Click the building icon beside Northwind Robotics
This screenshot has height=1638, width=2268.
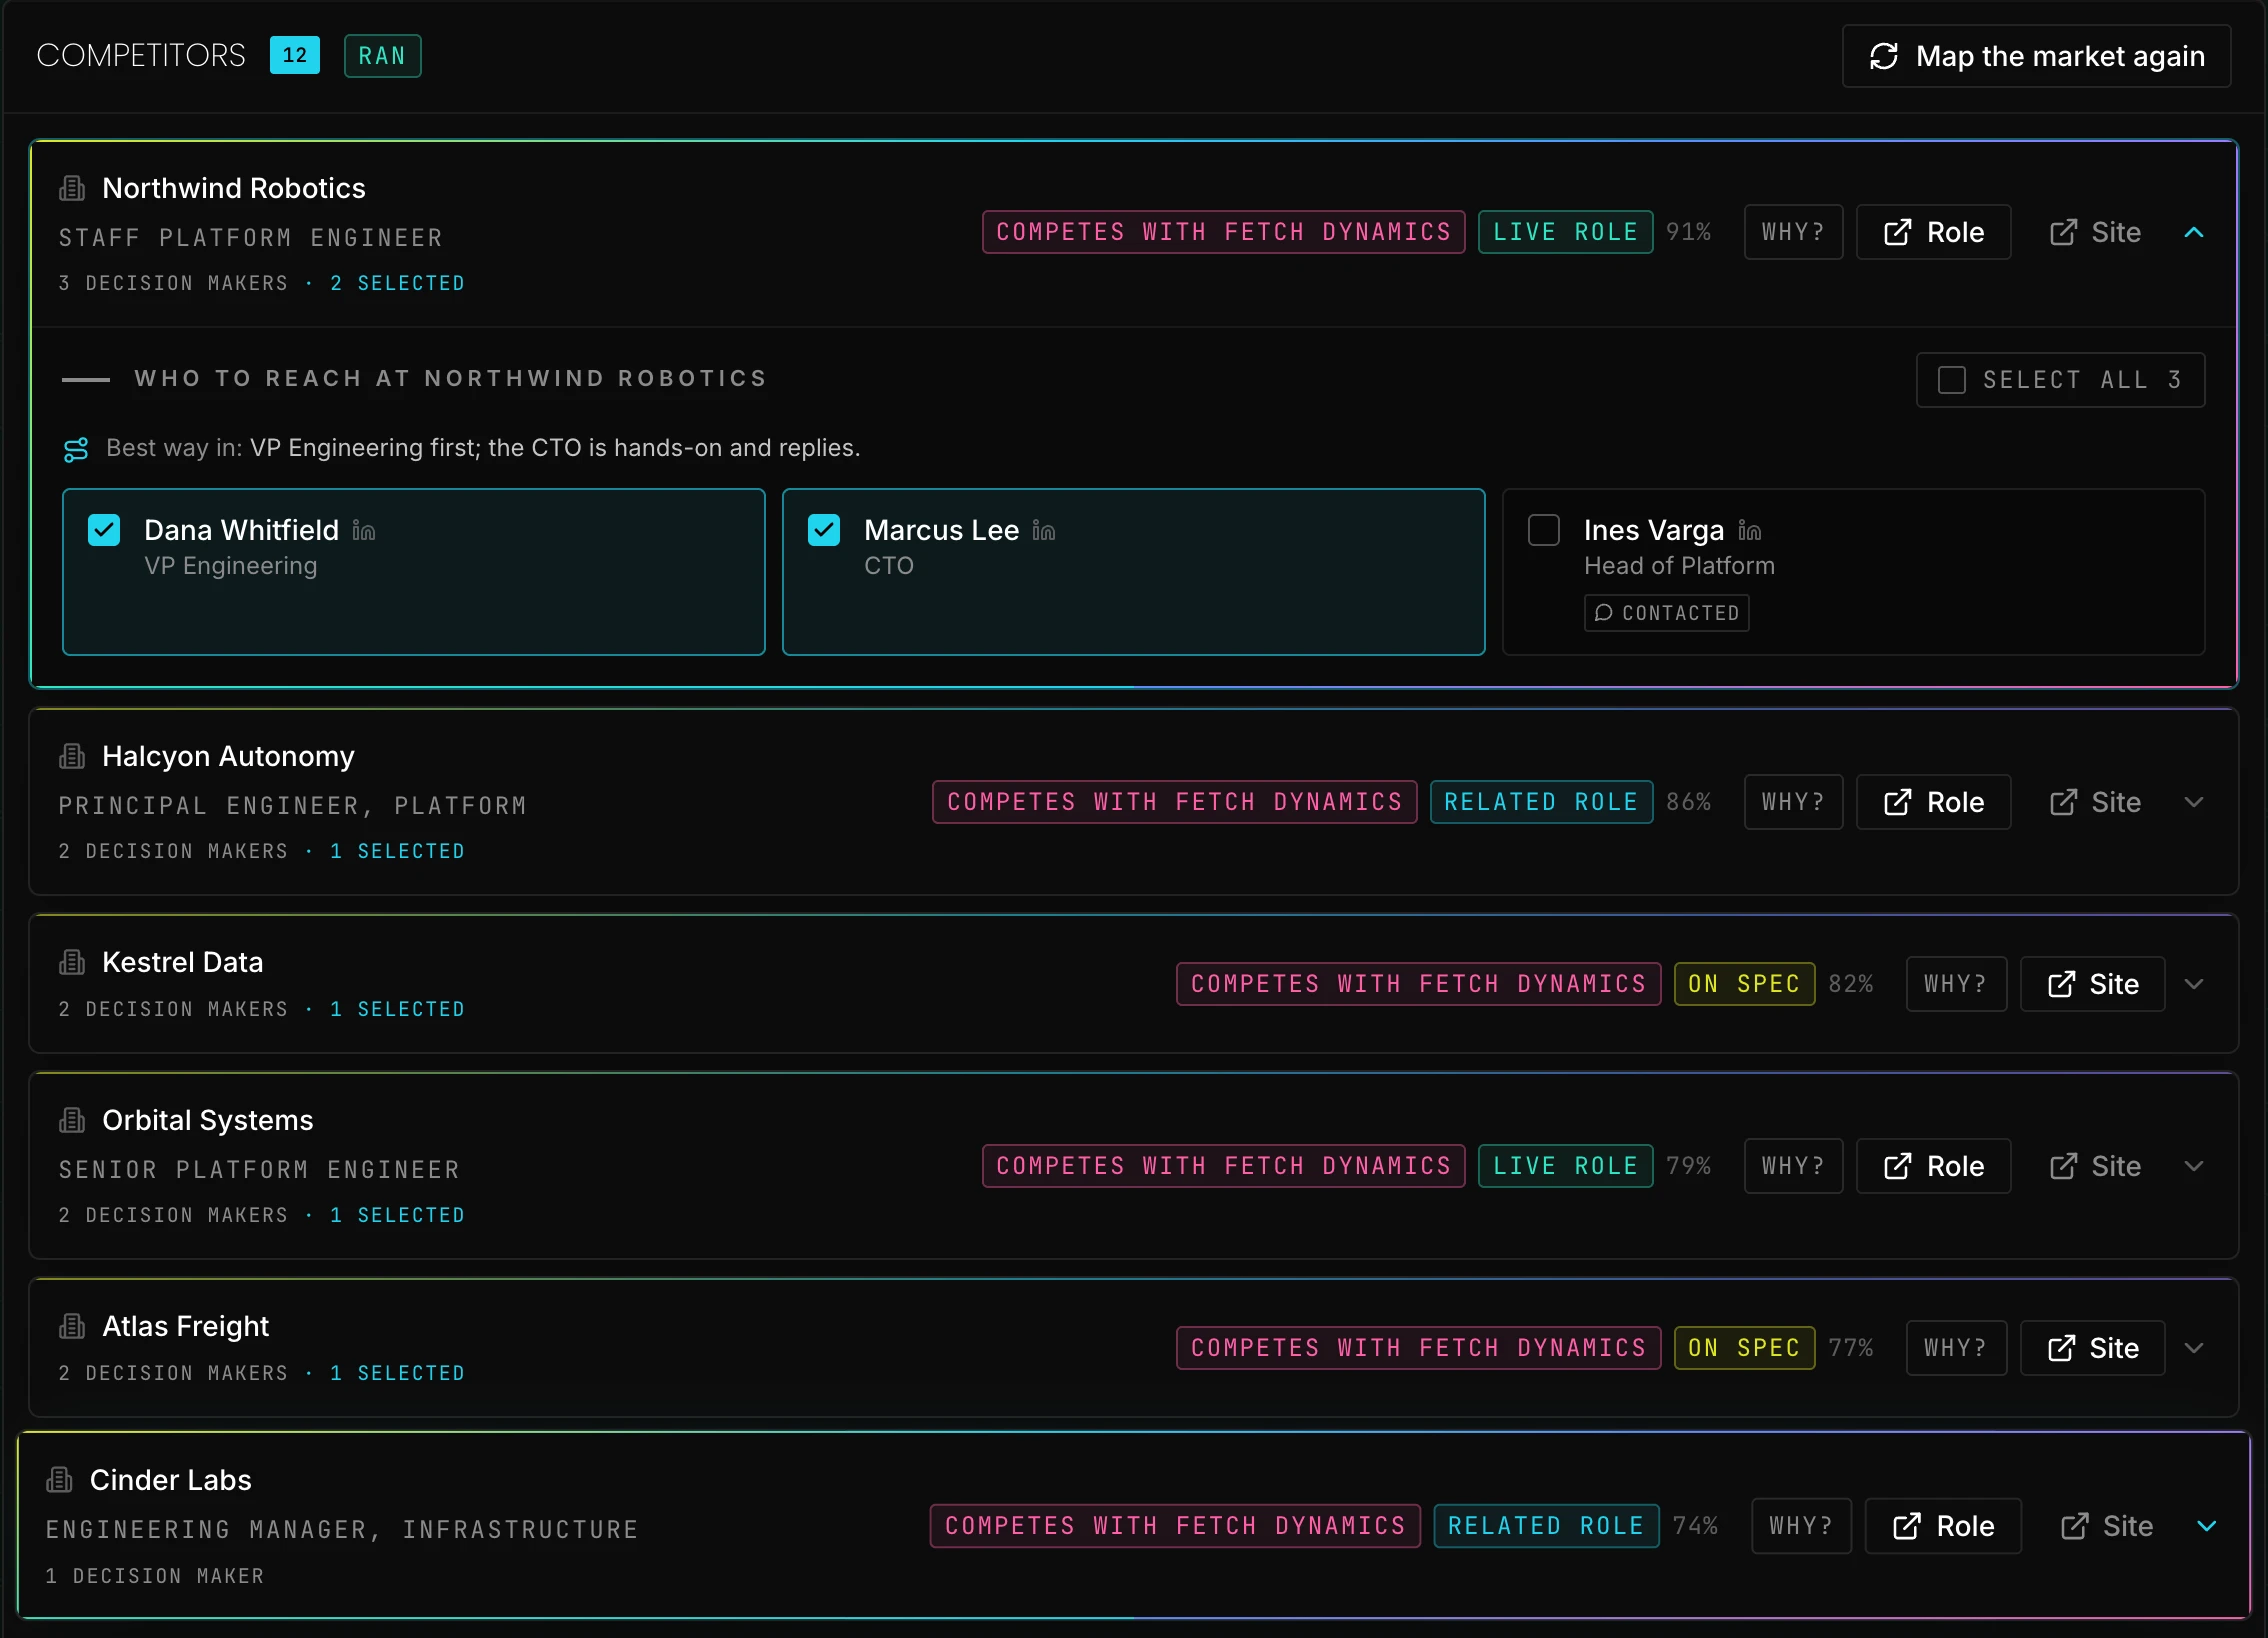pyautogui.click(x=72, y=188)
